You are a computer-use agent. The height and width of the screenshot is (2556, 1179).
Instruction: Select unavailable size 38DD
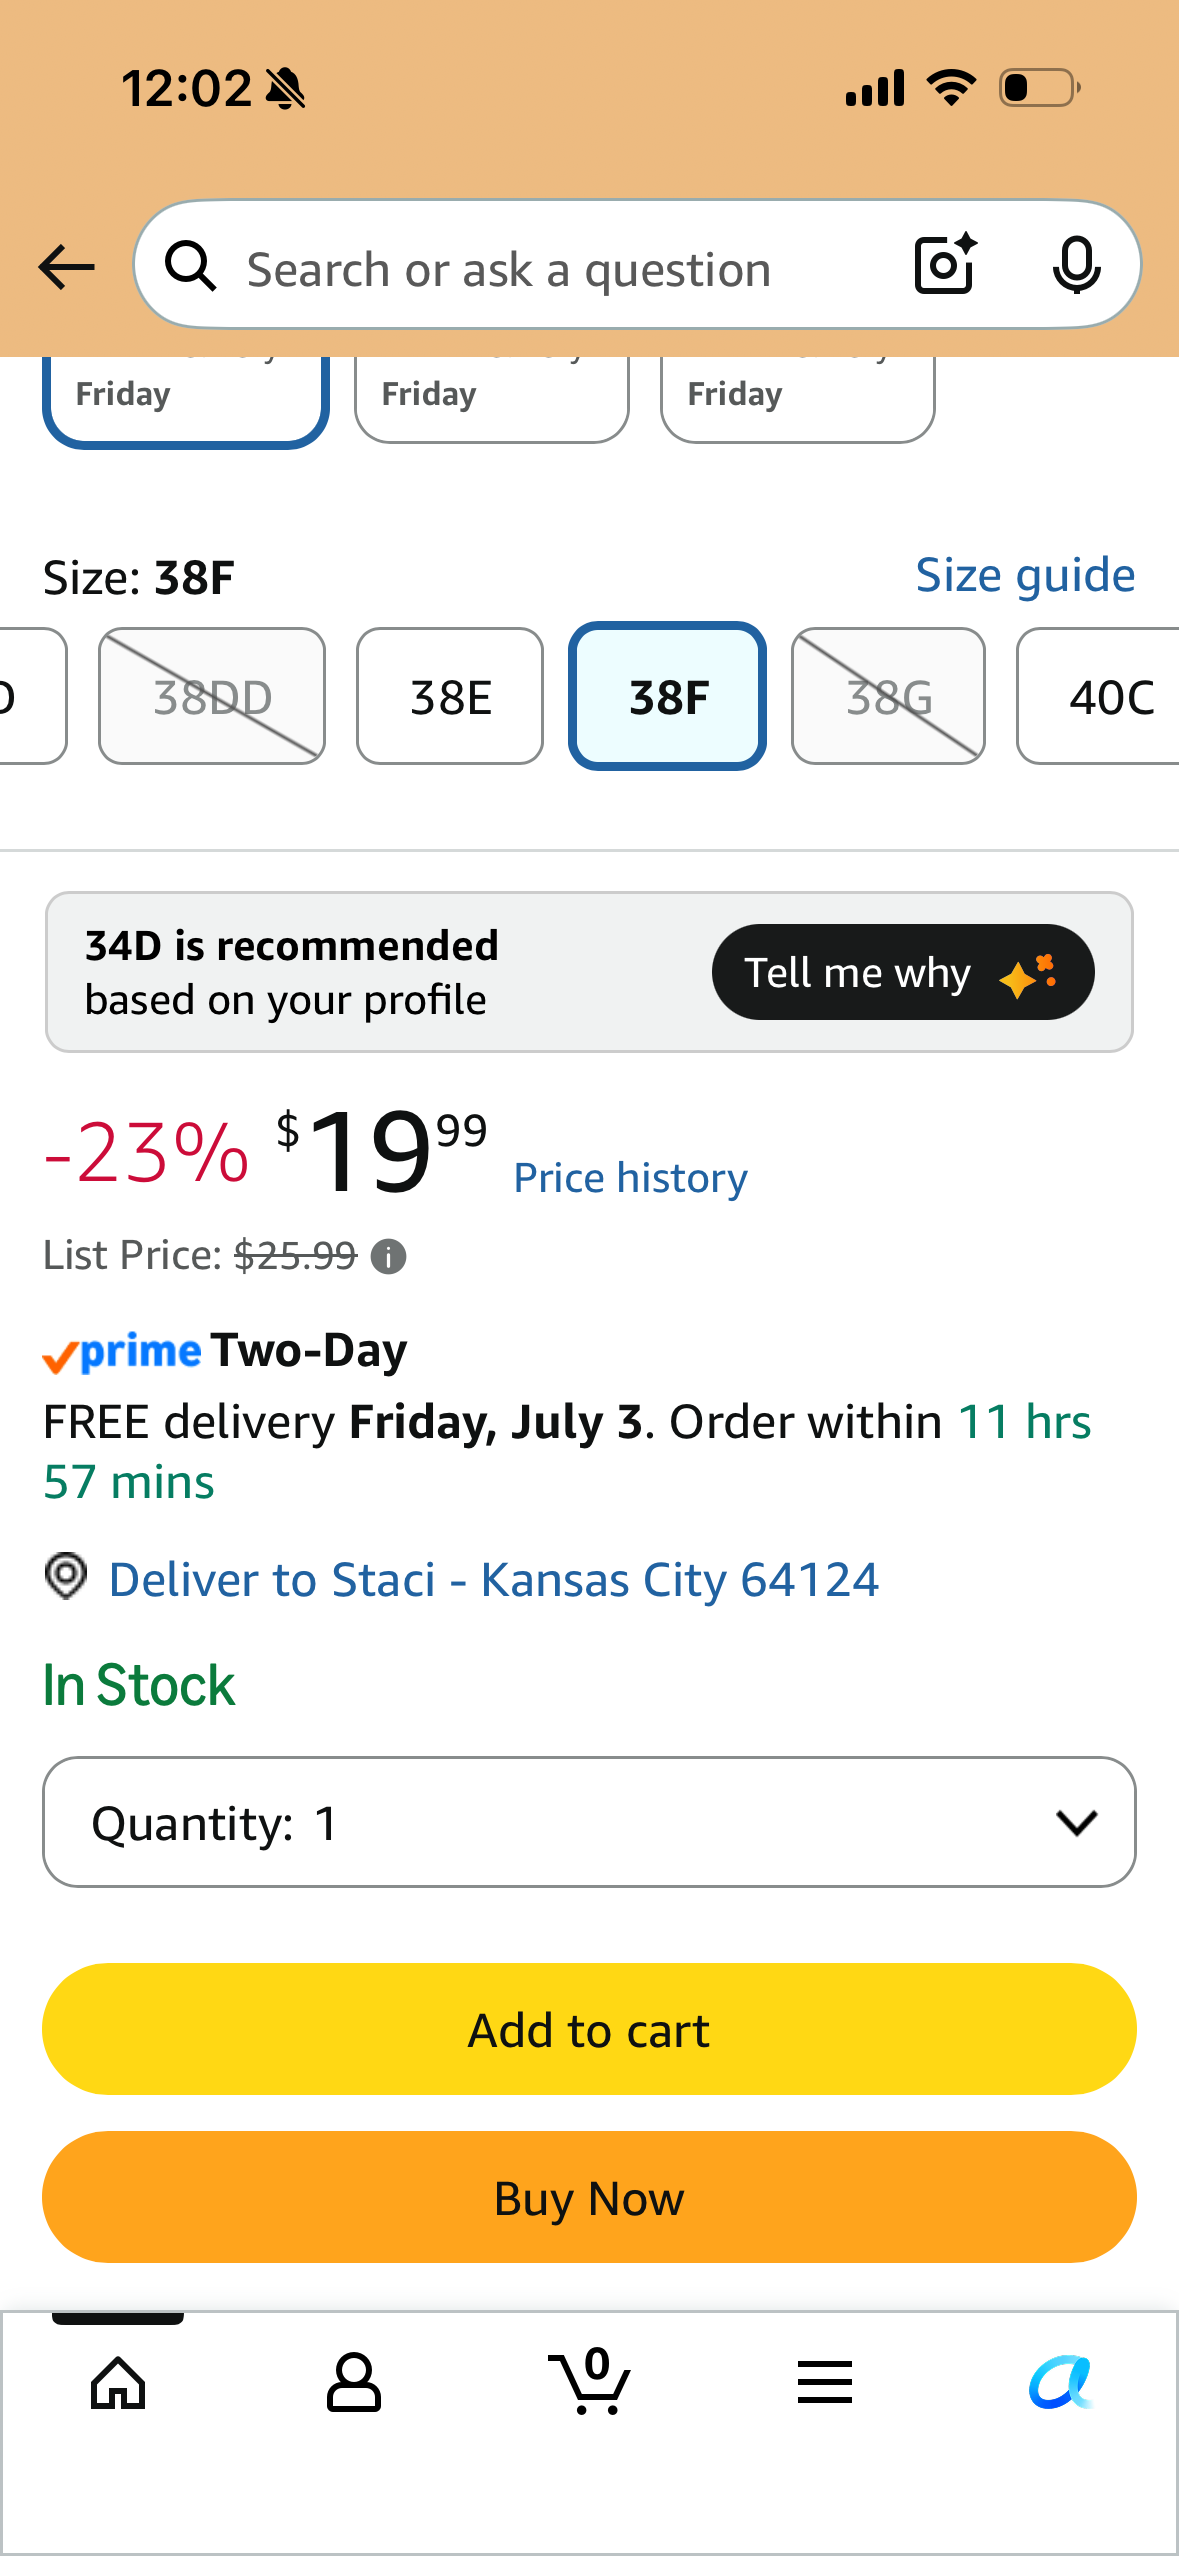pyautogui.click(x=212, y=696)
